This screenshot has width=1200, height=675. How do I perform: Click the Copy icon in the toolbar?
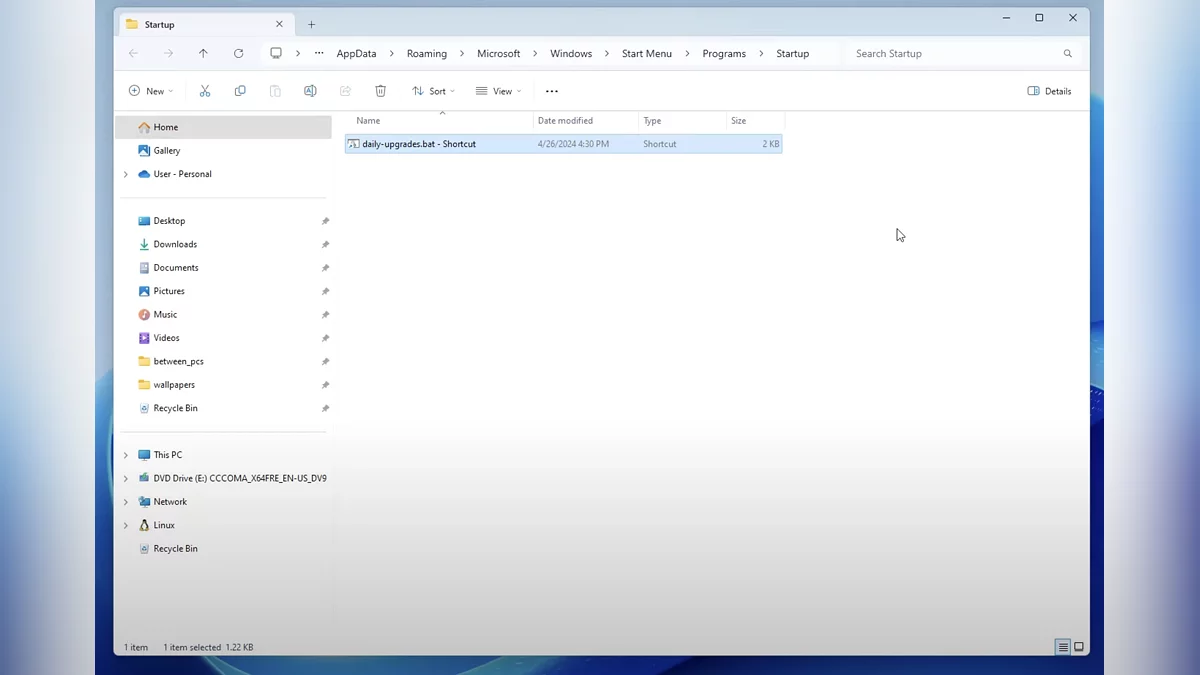tap(240, 90)
